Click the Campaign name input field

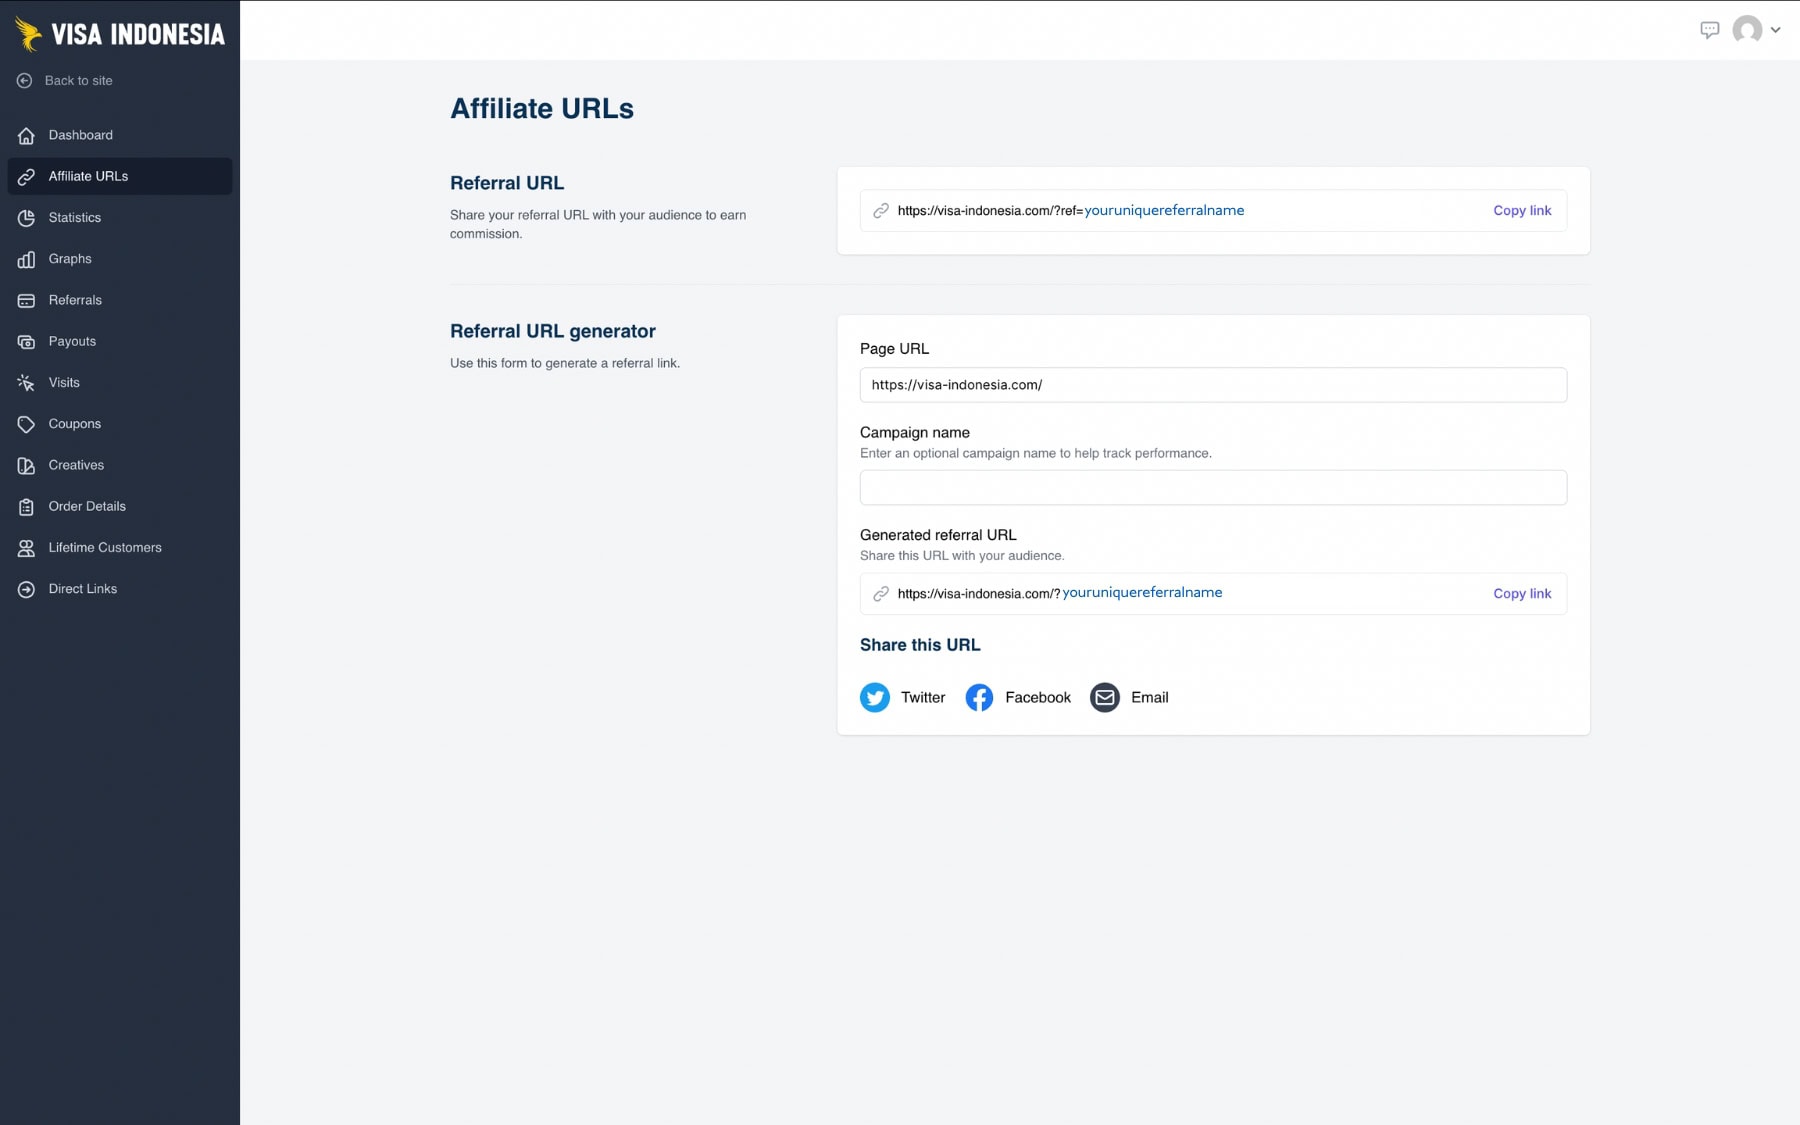click(1213, 487)
